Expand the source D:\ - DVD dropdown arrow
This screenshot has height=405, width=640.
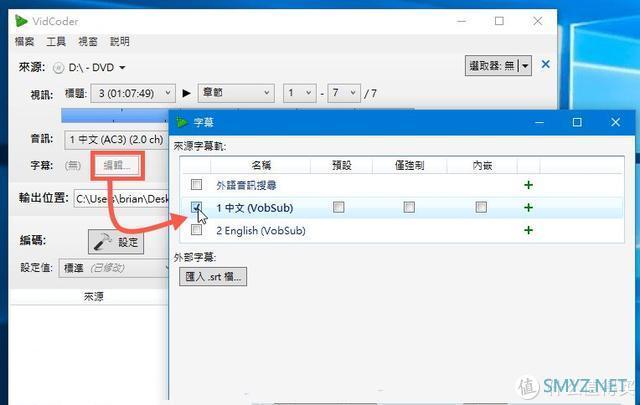click(122, 68)
